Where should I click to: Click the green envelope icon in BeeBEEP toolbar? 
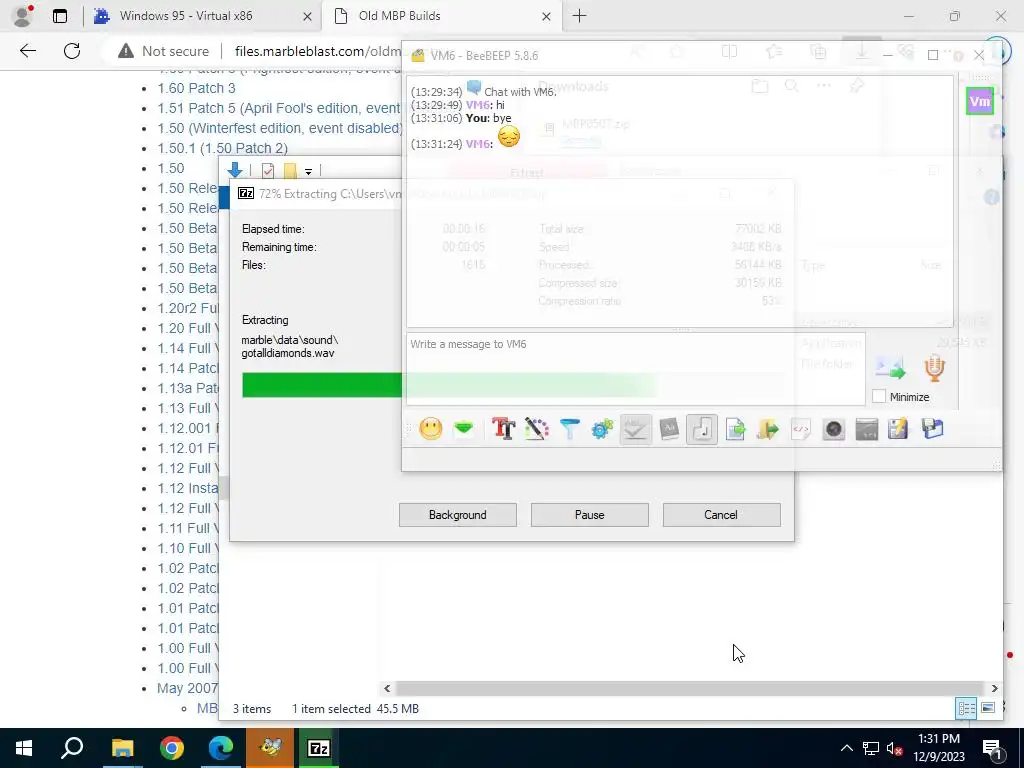[464, 429]
